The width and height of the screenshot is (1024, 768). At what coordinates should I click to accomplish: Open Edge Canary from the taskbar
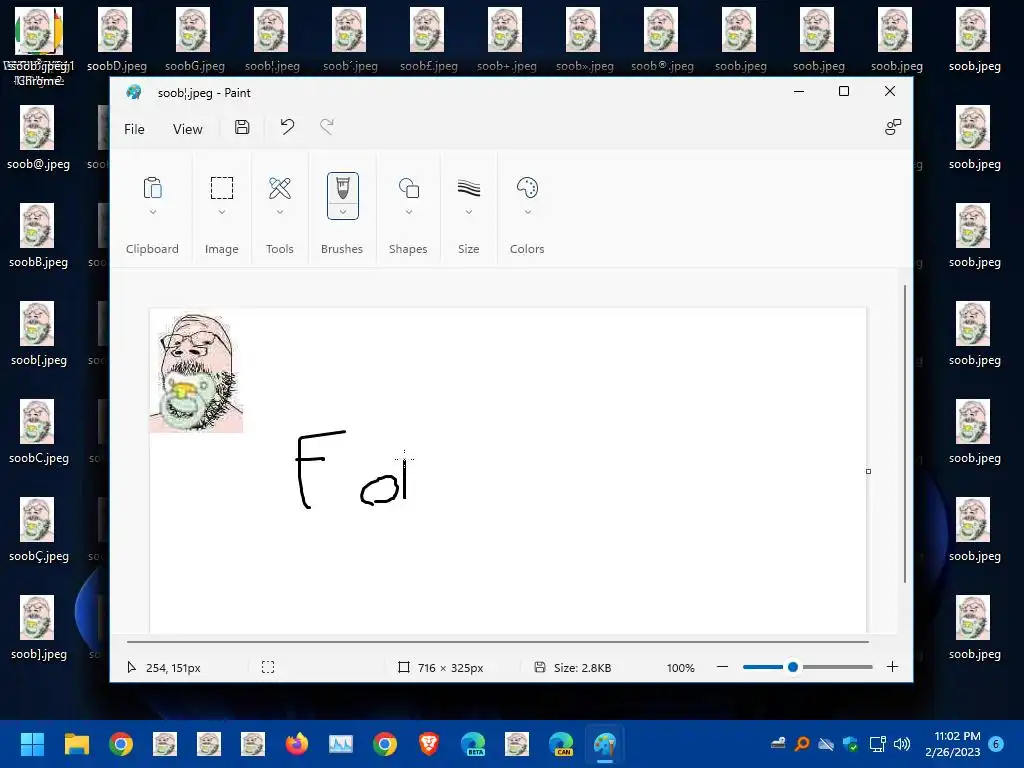point(561,744)
